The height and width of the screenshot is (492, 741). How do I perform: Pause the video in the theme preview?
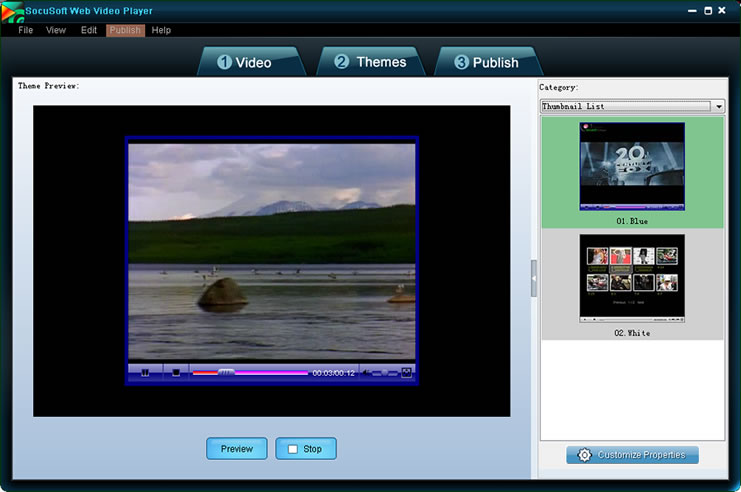click(x=145, y=373)
